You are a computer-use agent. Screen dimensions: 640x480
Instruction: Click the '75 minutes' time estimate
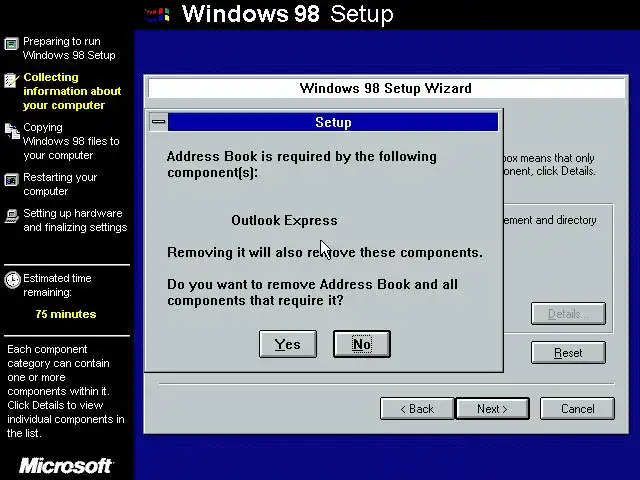click(66, 314)
